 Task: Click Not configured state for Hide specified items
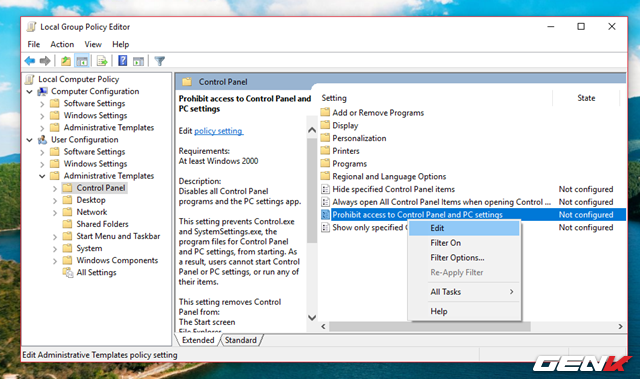(586, 189)
